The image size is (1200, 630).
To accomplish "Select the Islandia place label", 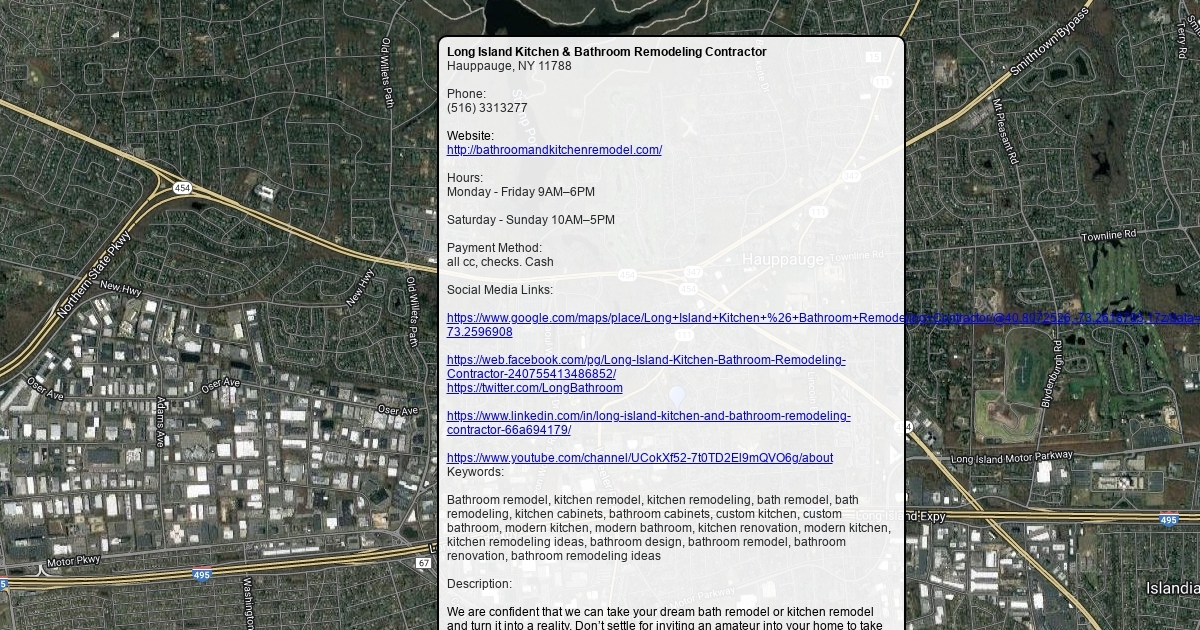I will pos(1170,588).
